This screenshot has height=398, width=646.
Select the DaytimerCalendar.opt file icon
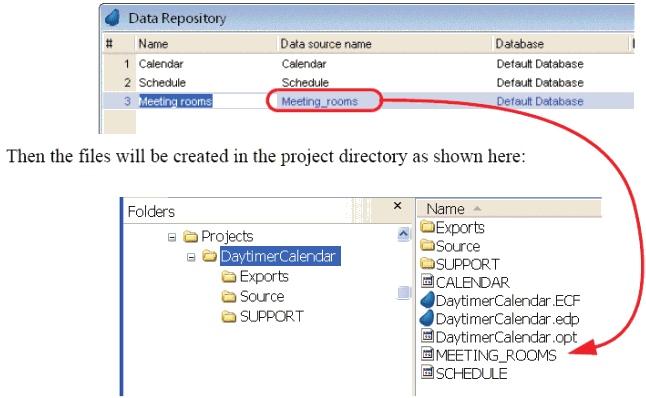428,336
